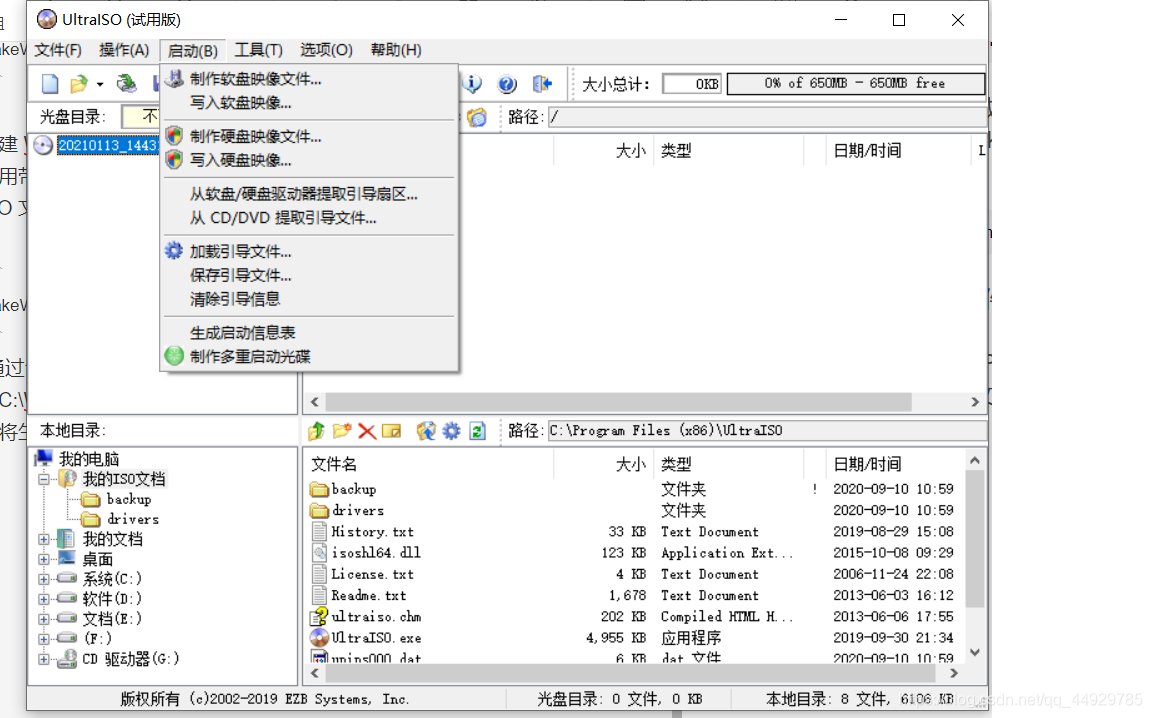Click the local path field C:\Program Files (x86)\UltraISO

pos(766,431)
